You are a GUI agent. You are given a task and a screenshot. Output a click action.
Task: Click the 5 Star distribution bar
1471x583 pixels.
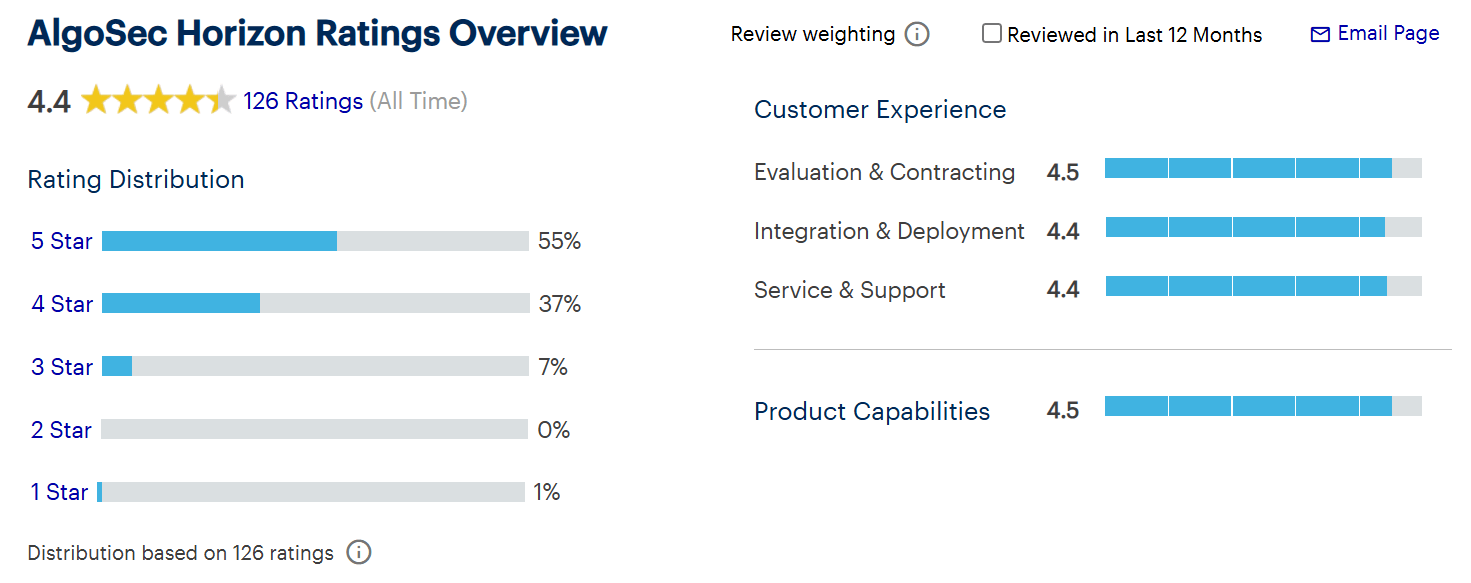(x=315, y=241)
